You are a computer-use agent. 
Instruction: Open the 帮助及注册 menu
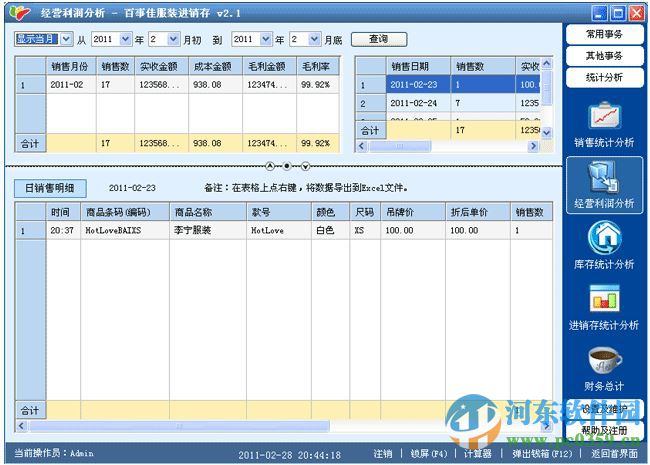(604, 430)
